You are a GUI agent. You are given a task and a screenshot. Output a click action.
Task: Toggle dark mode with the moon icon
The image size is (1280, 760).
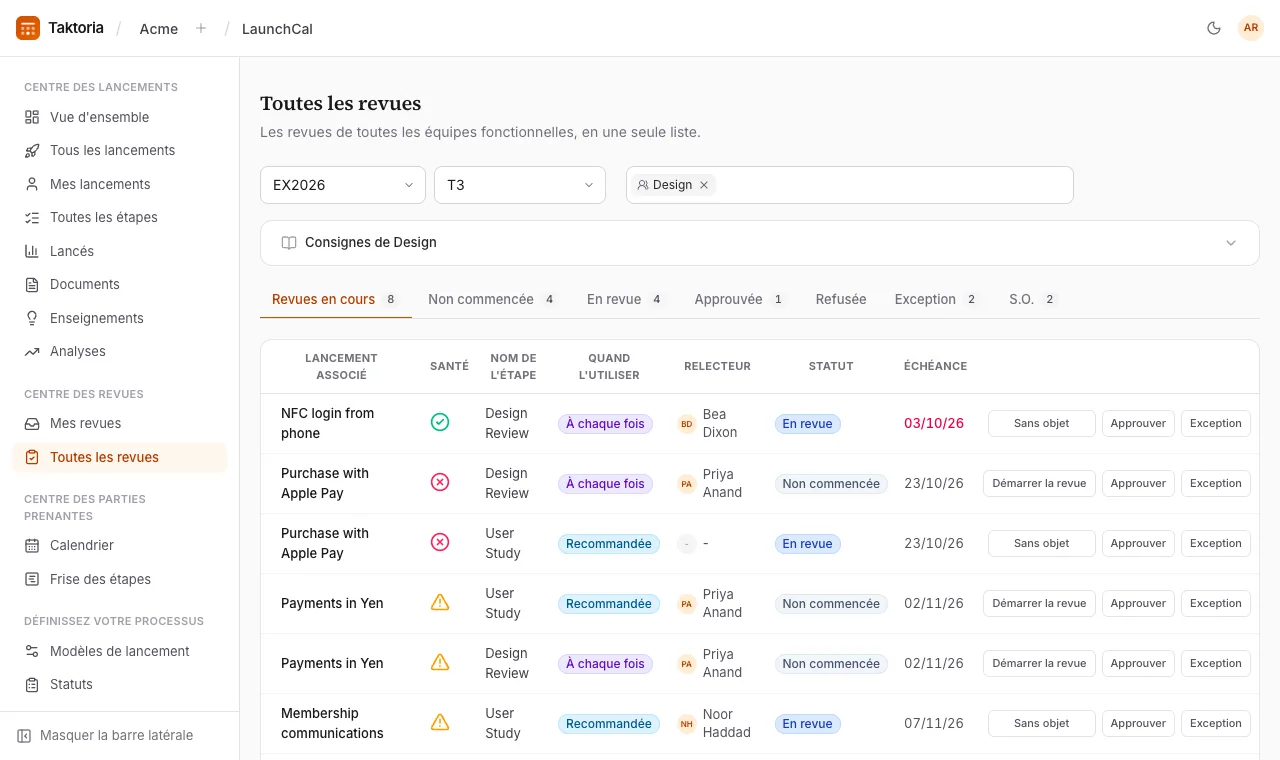[x=1214, y=28]
